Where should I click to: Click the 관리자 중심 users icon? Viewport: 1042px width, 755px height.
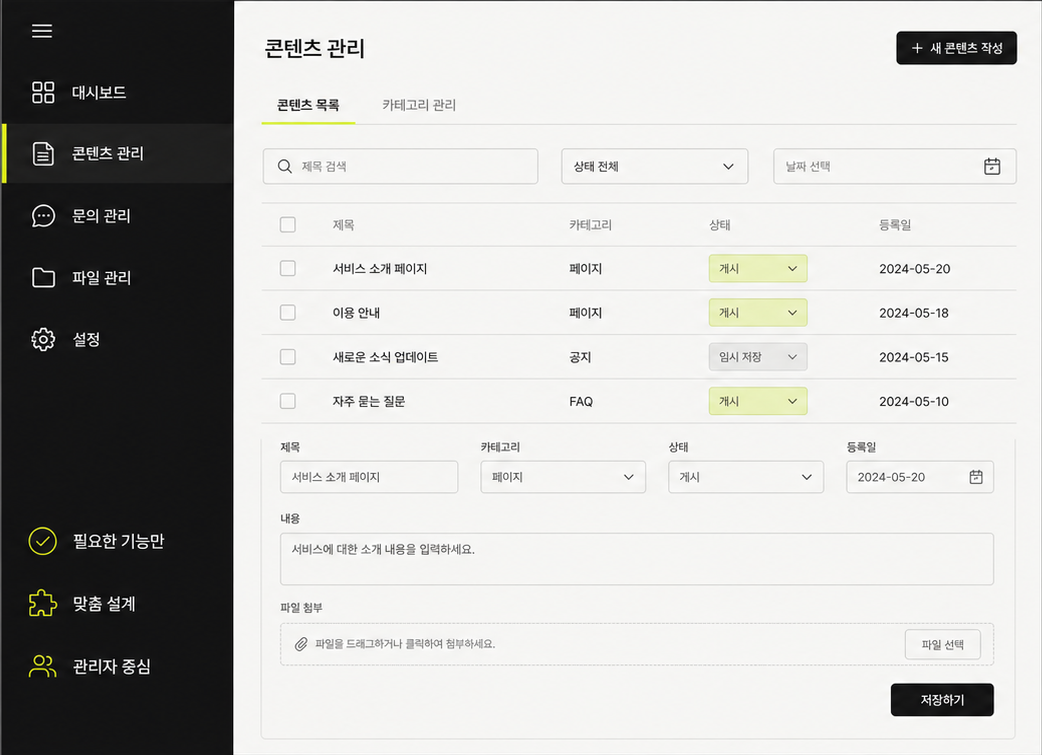(43, 666)
